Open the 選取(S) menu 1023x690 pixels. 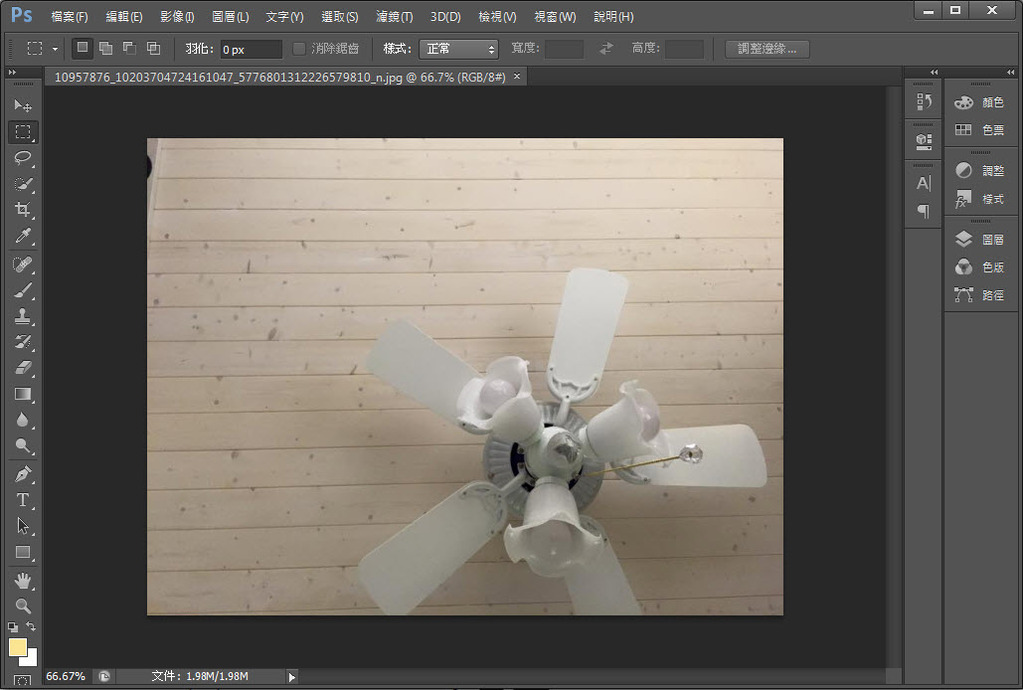[339, 17]
